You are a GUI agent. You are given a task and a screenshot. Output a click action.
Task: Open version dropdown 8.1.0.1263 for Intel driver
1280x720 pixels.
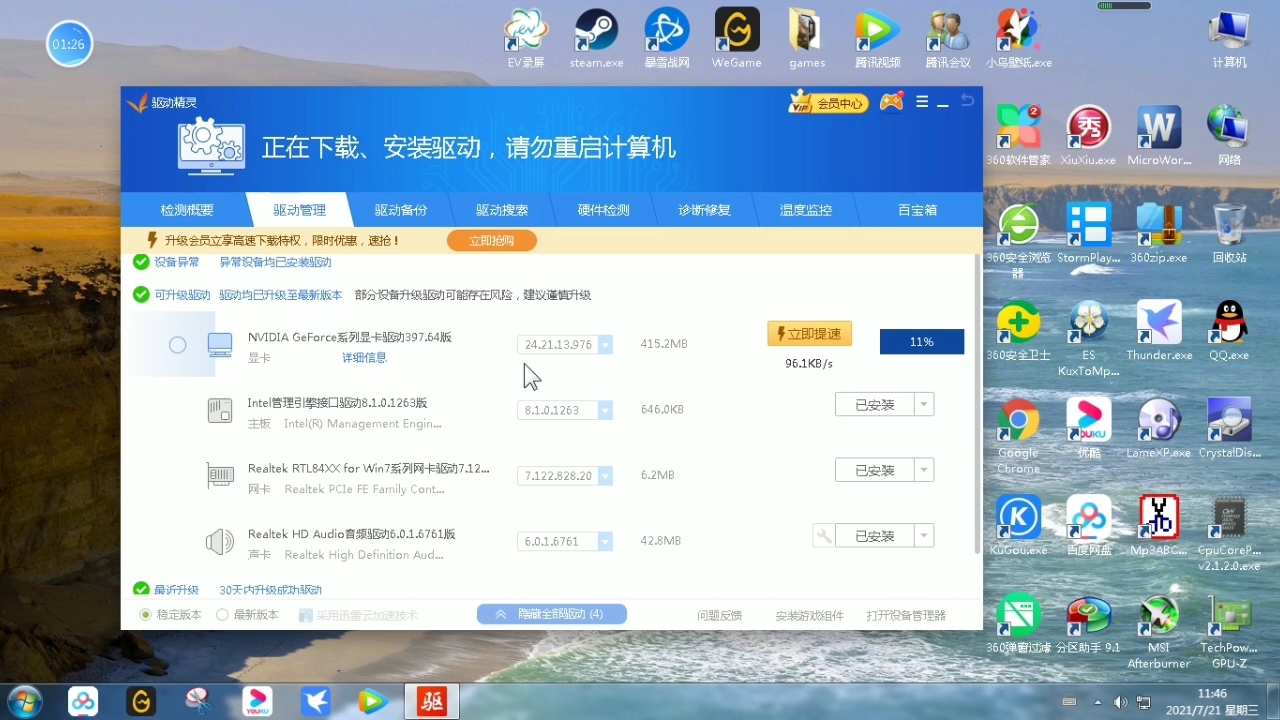pos(605,410)
